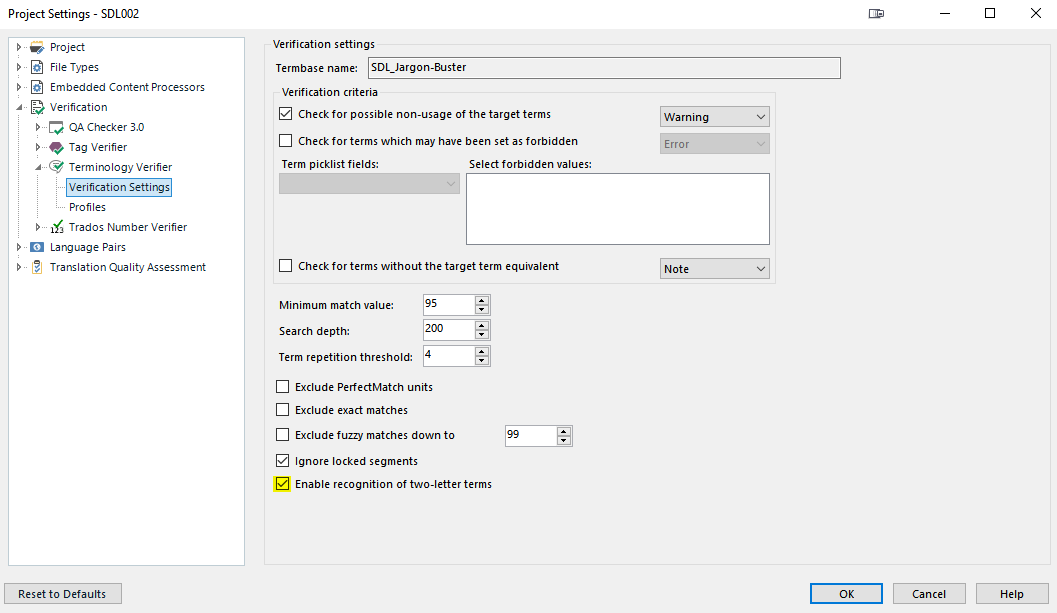The width and height of the screenshot is (1057, 613).
Task: Click the Embedded Content Processors icon
Action: [39, 87]
